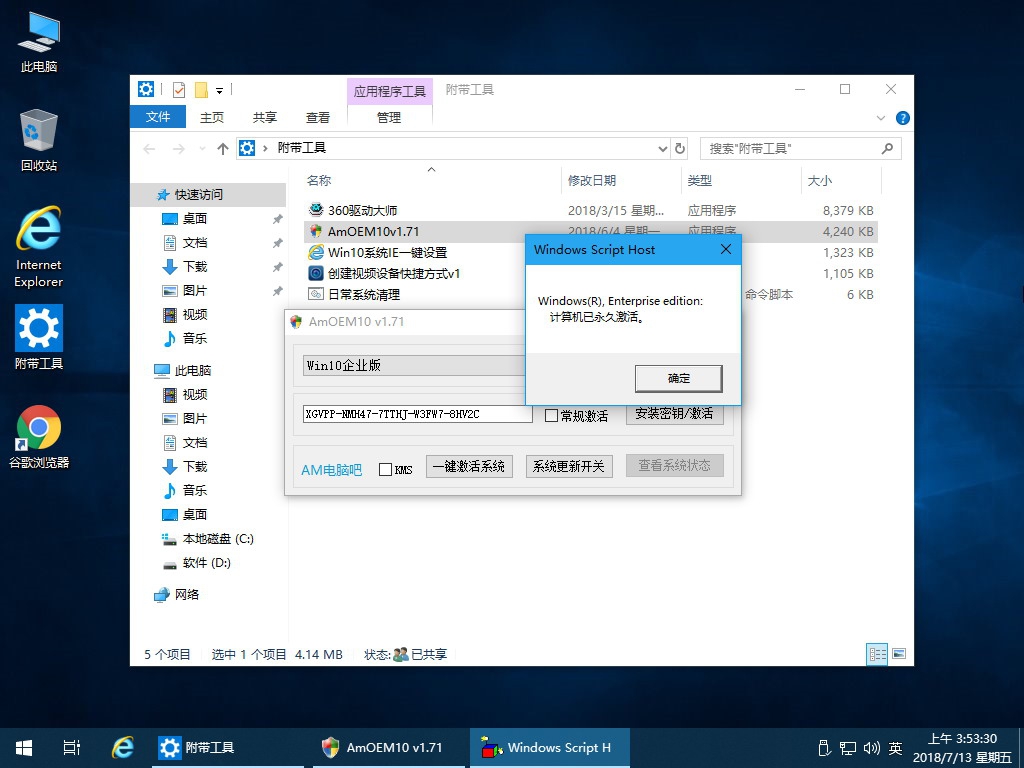Image resolution: width=1024 pixels, height=768 pixels.
Task: Open the 查看 ribbon tab
Action: [317, 118]
